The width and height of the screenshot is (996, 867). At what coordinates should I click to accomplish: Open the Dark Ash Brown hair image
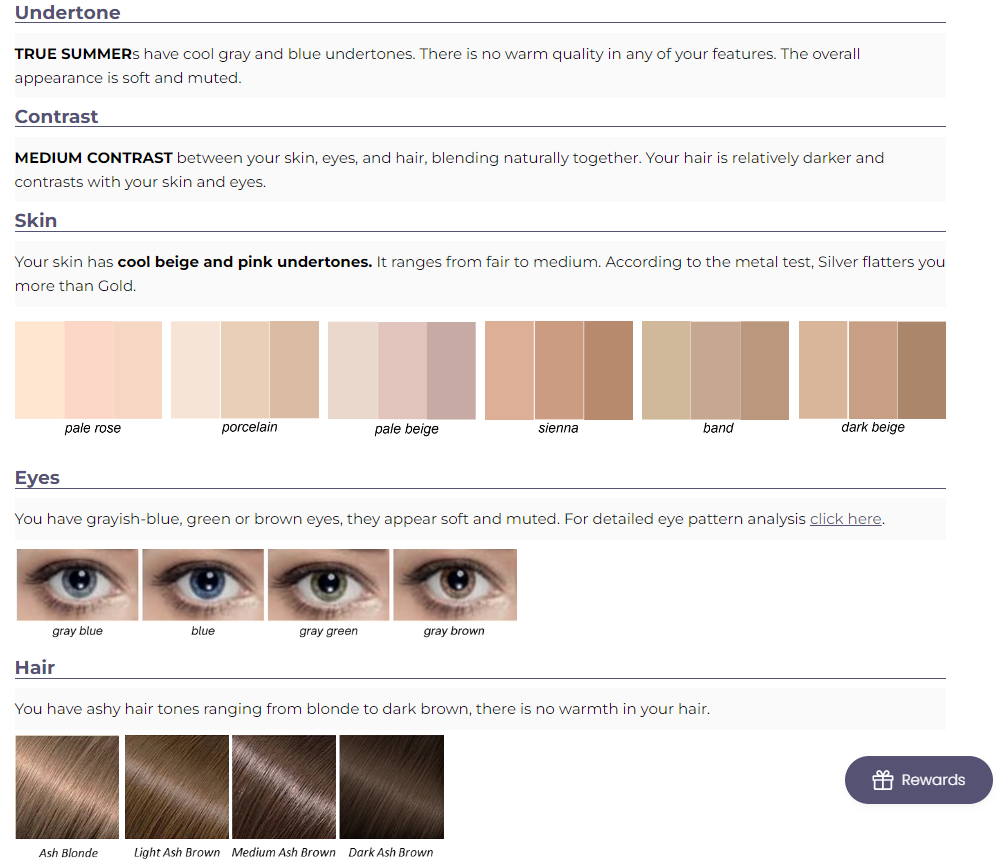tap(392, 787)
